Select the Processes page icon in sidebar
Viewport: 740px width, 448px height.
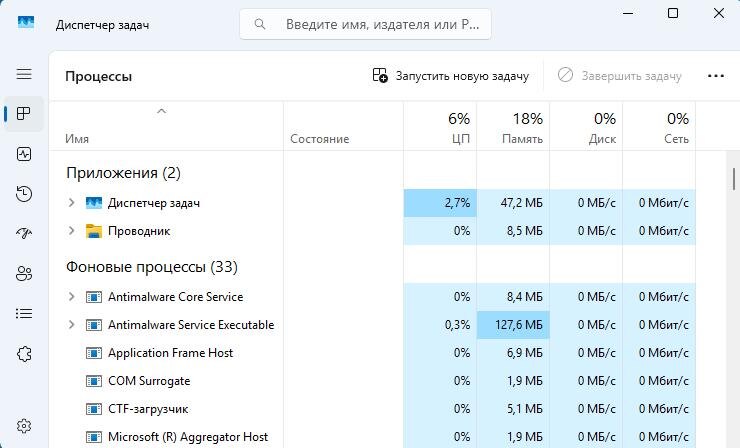[x=24, y=113]
